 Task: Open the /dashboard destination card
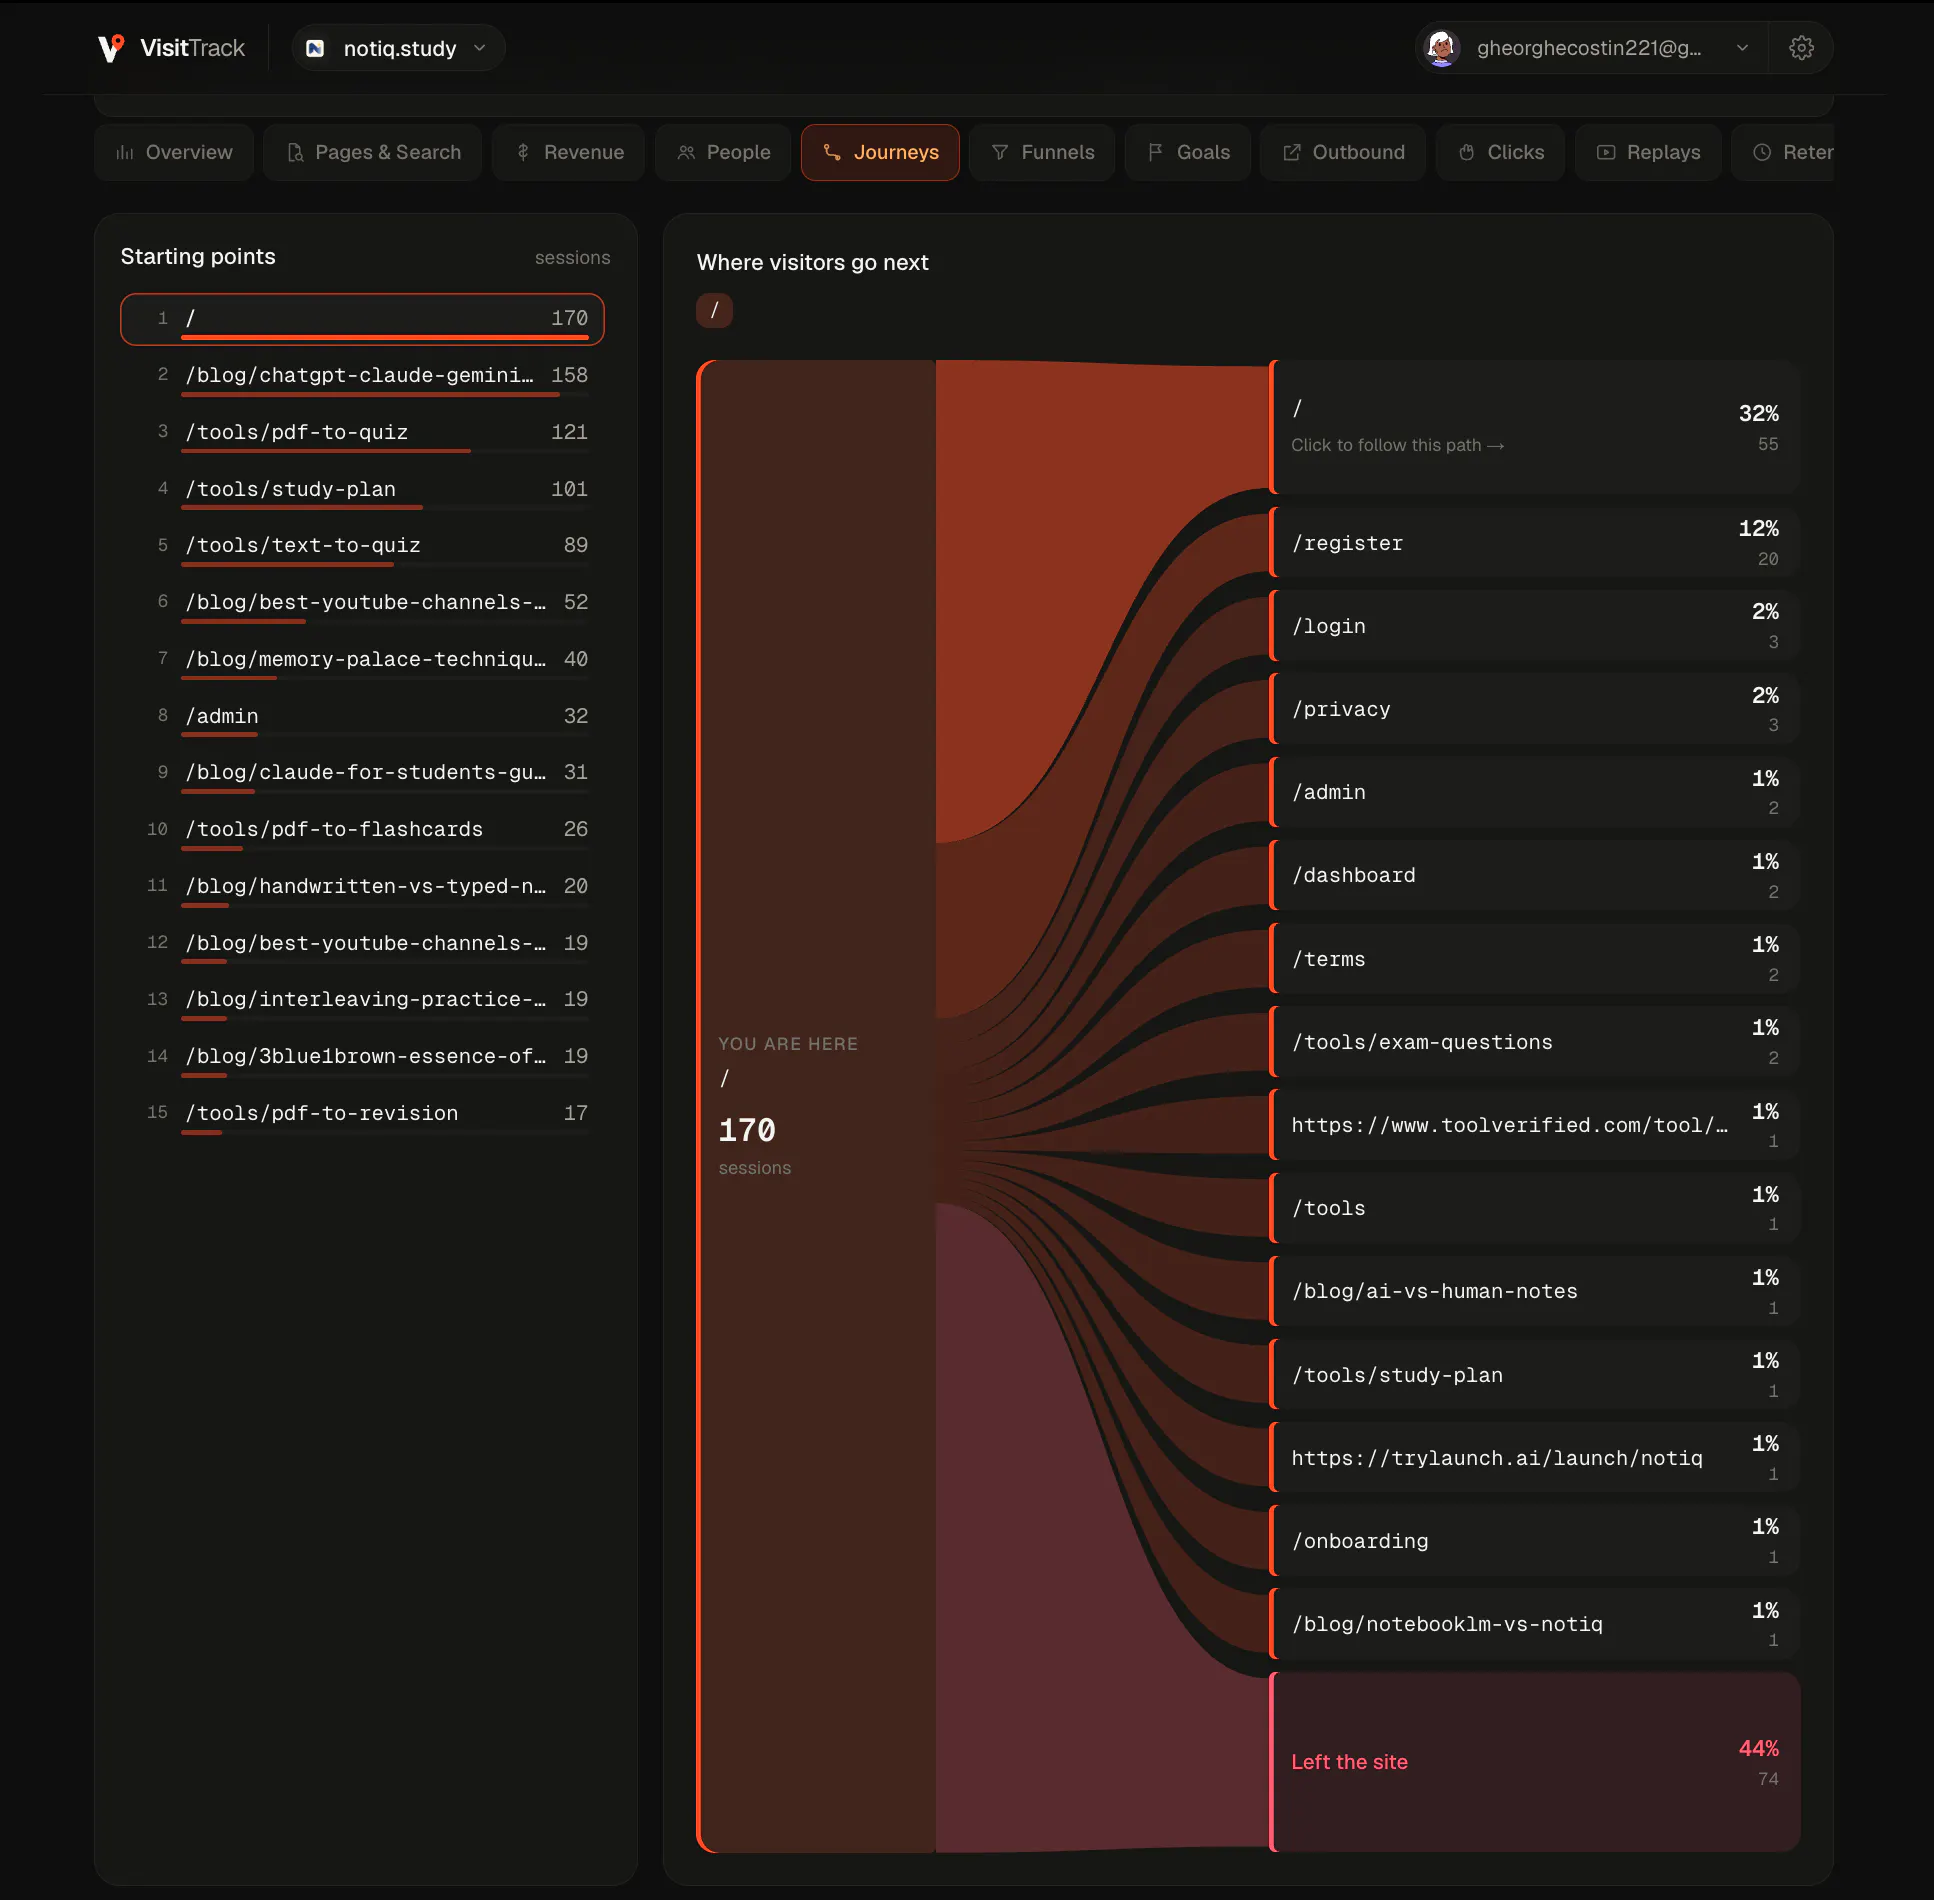tap(1535, 875)
